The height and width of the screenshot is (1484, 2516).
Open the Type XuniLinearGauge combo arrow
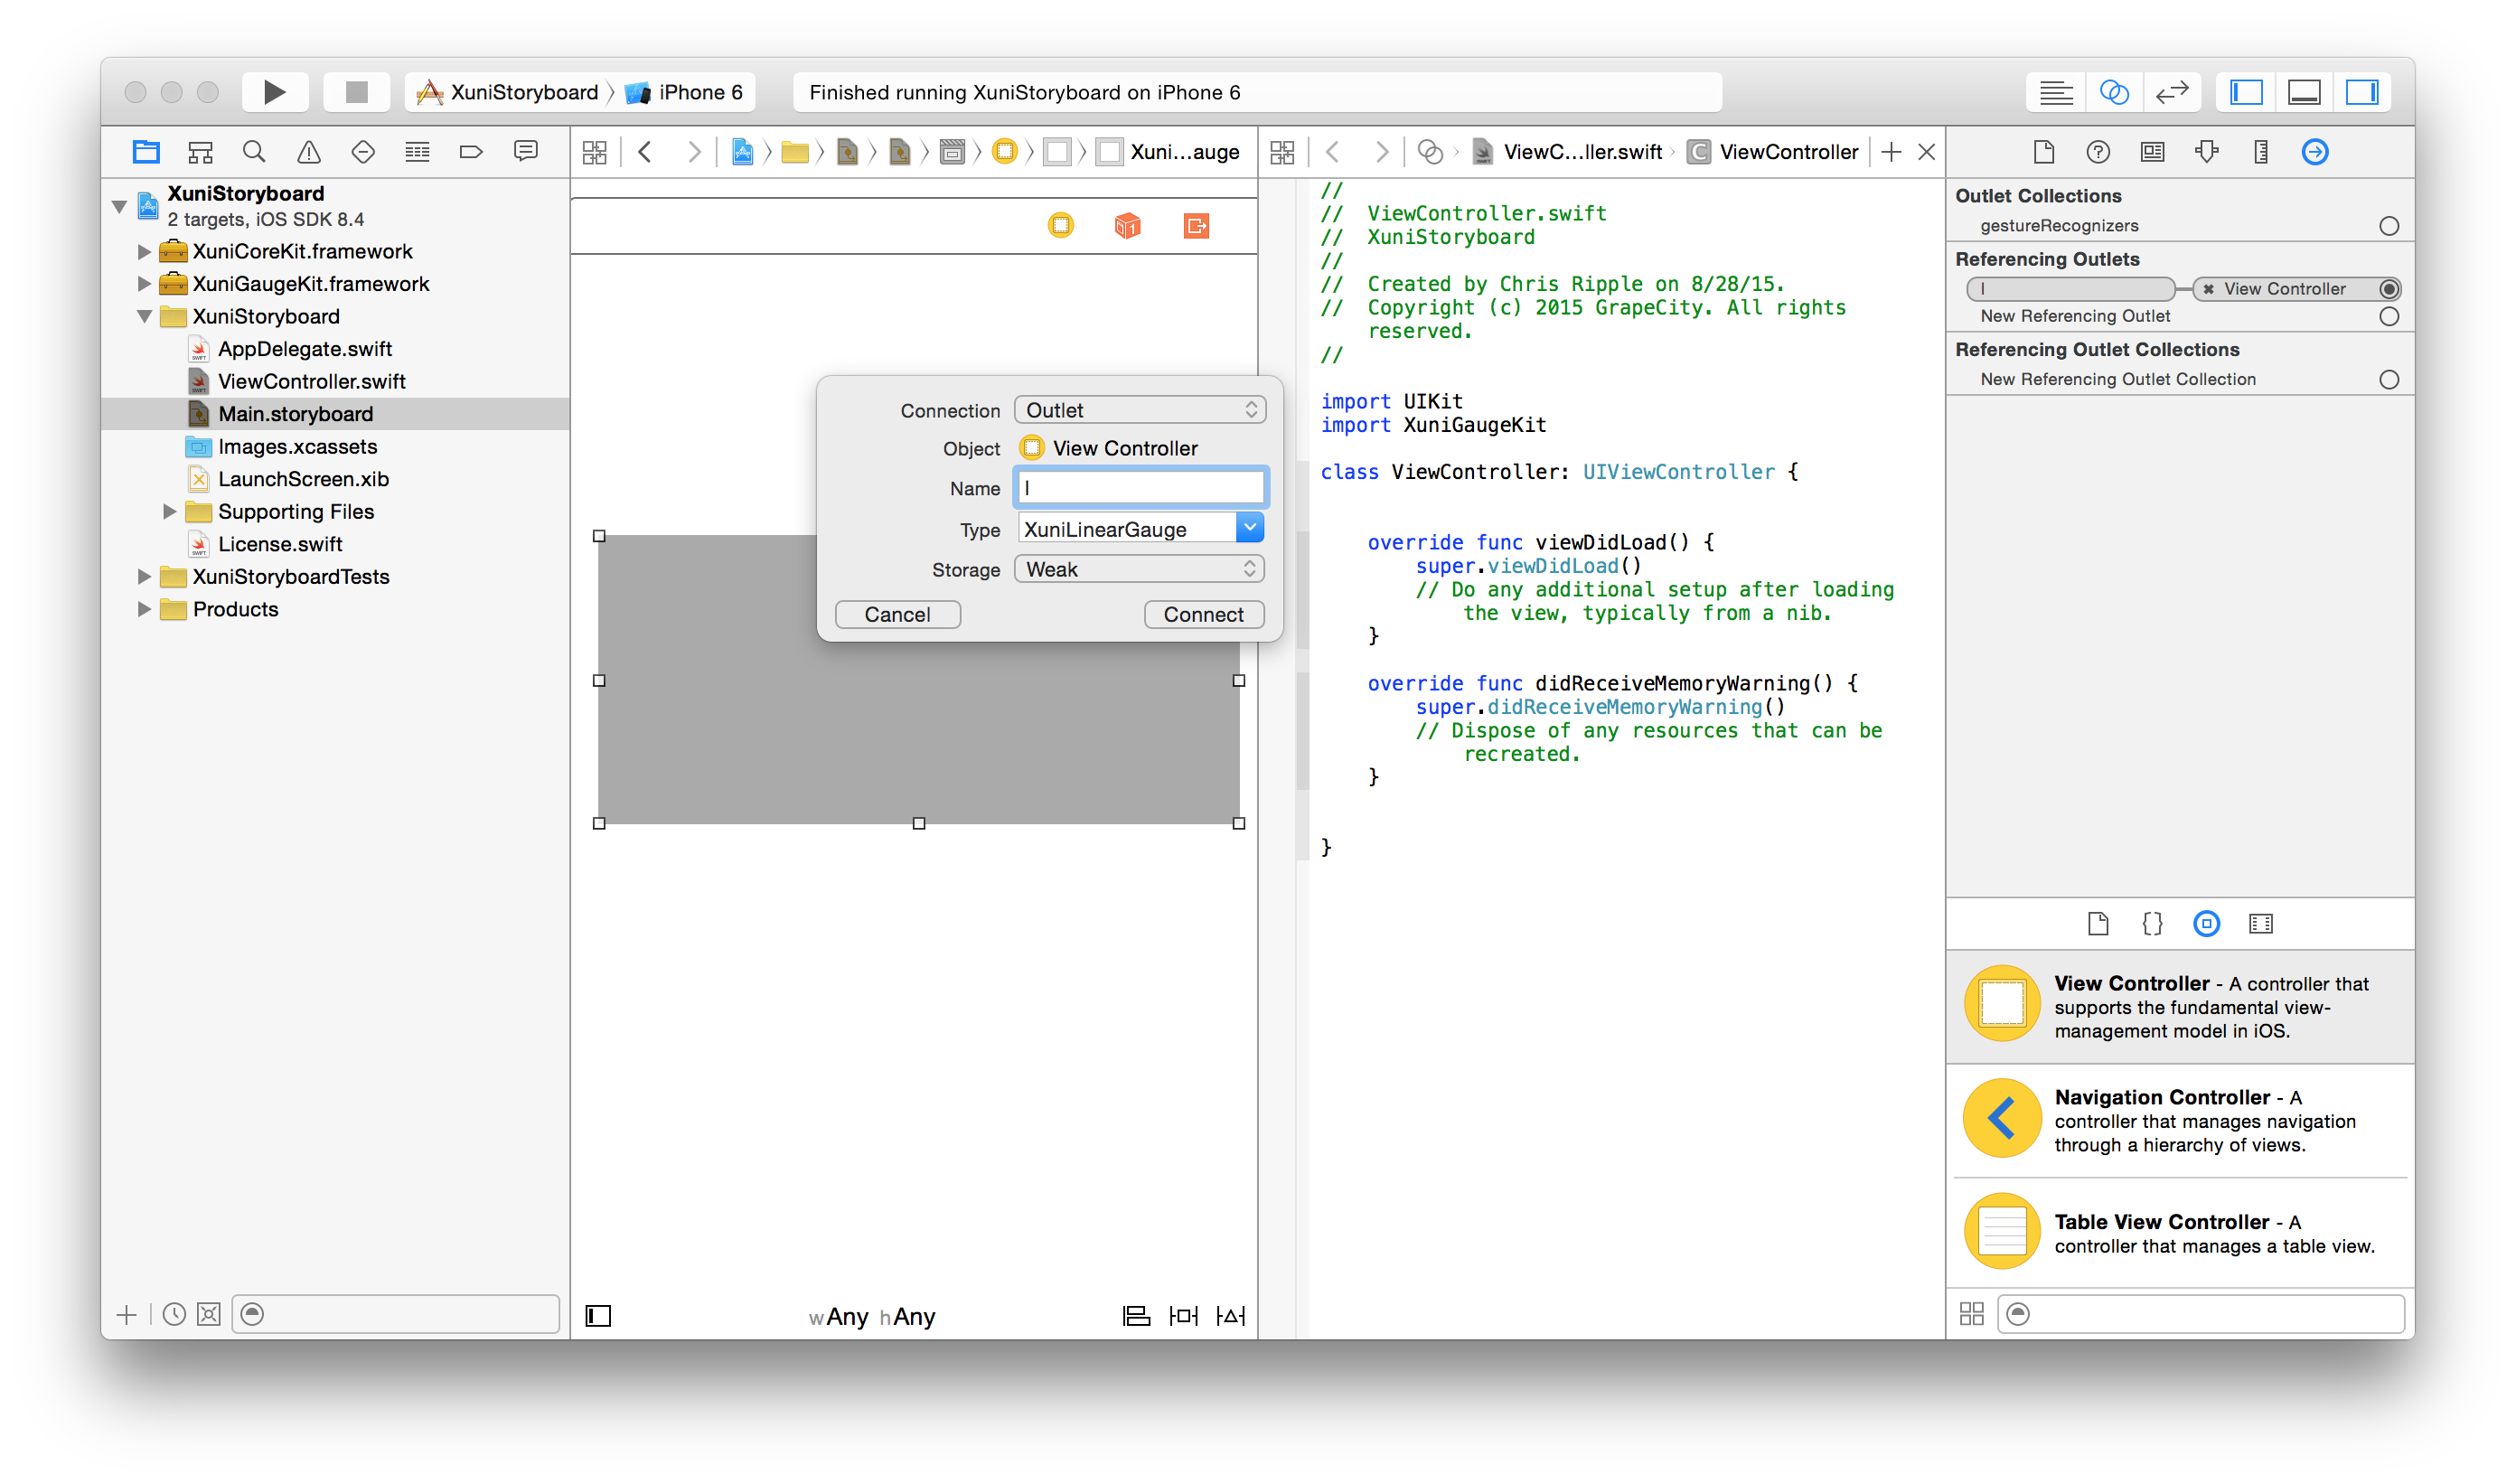(1249, 528)
